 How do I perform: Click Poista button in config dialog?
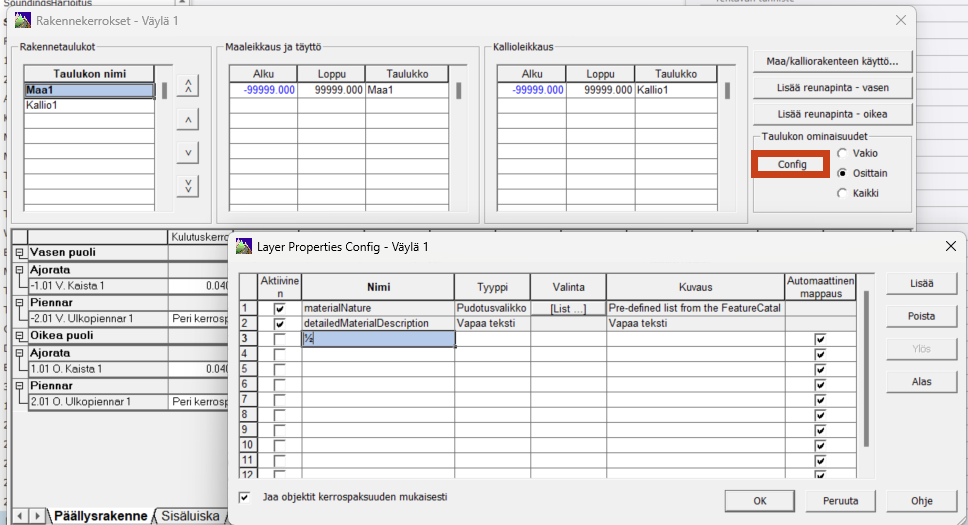click(x=921, y=316)
